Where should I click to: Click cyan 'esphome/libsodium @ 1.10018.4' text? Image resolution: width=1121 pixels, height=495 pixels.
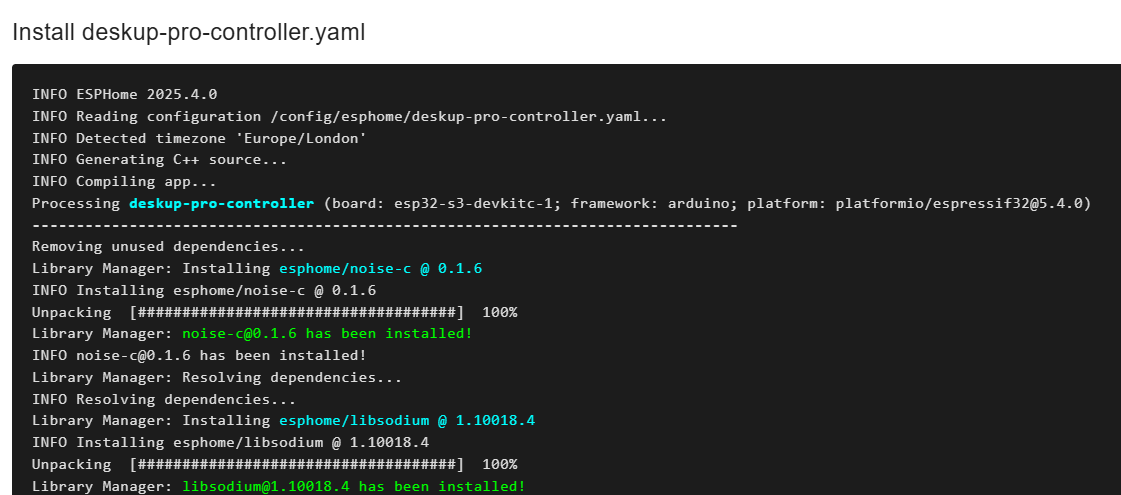tap(407, 421)
